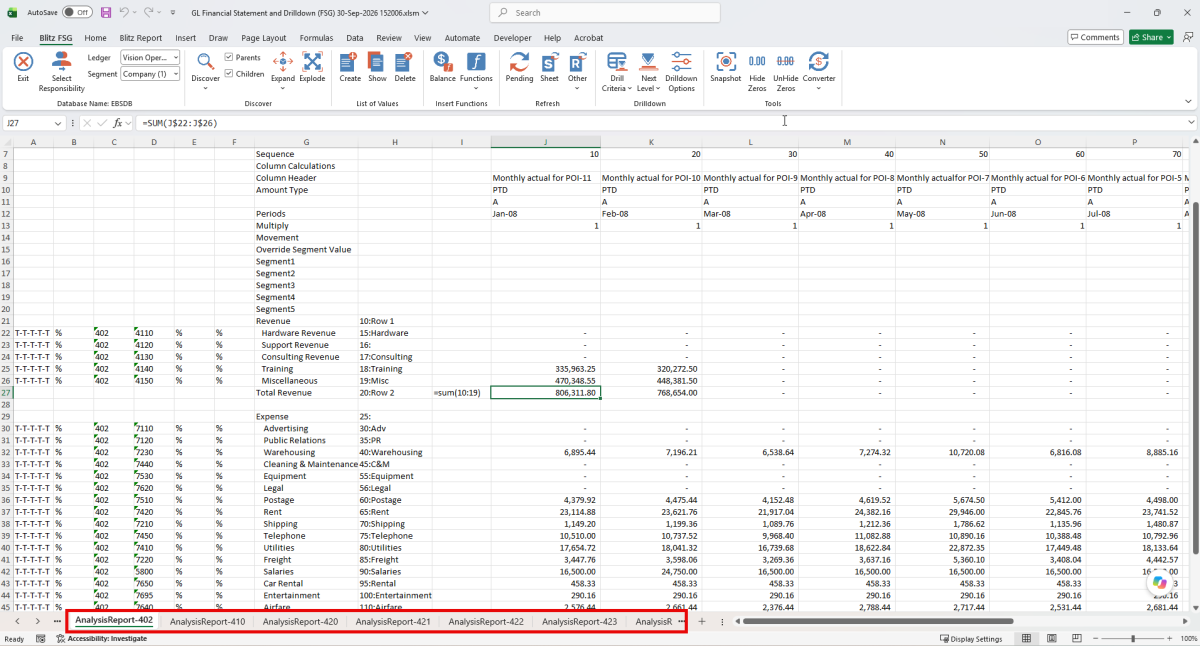
Task: Open Drilldown Options
Action: [x=681, y=71]
